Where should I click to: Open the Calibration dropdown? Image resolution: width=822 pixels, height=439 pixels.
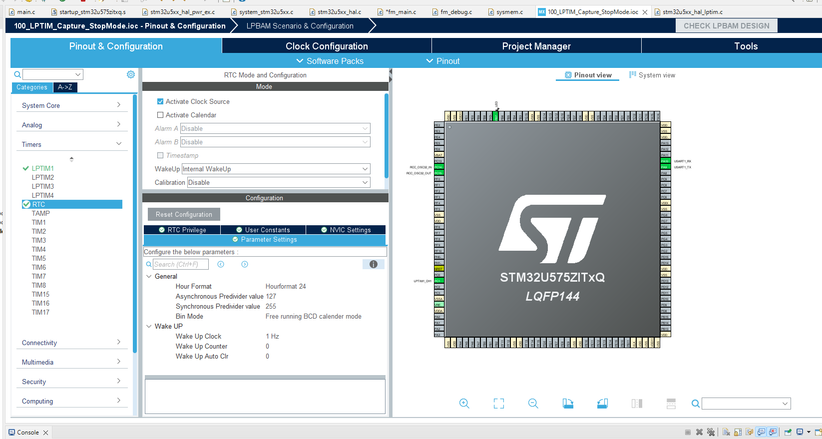(278, 183)
